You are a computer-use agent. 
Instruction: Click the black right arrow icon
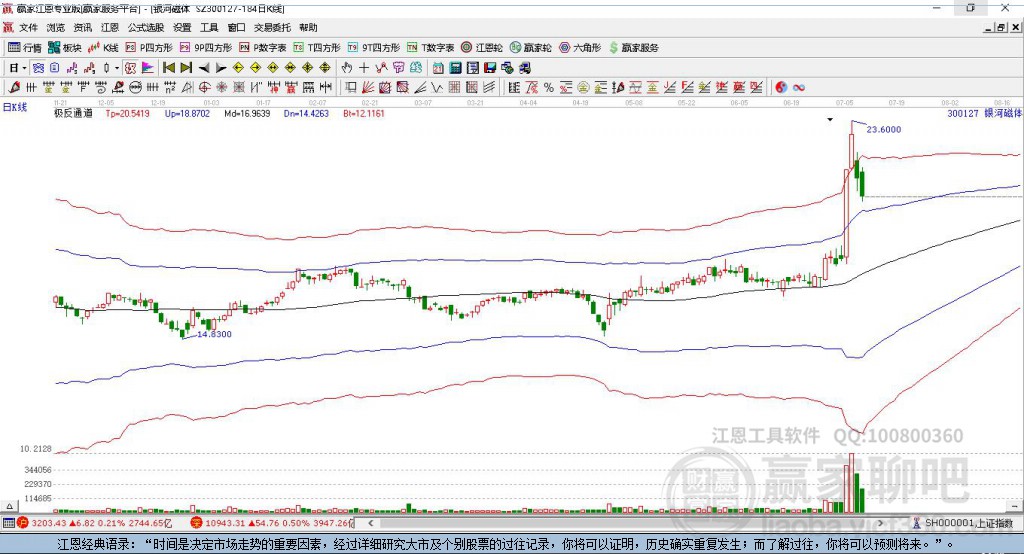point(221,67)
